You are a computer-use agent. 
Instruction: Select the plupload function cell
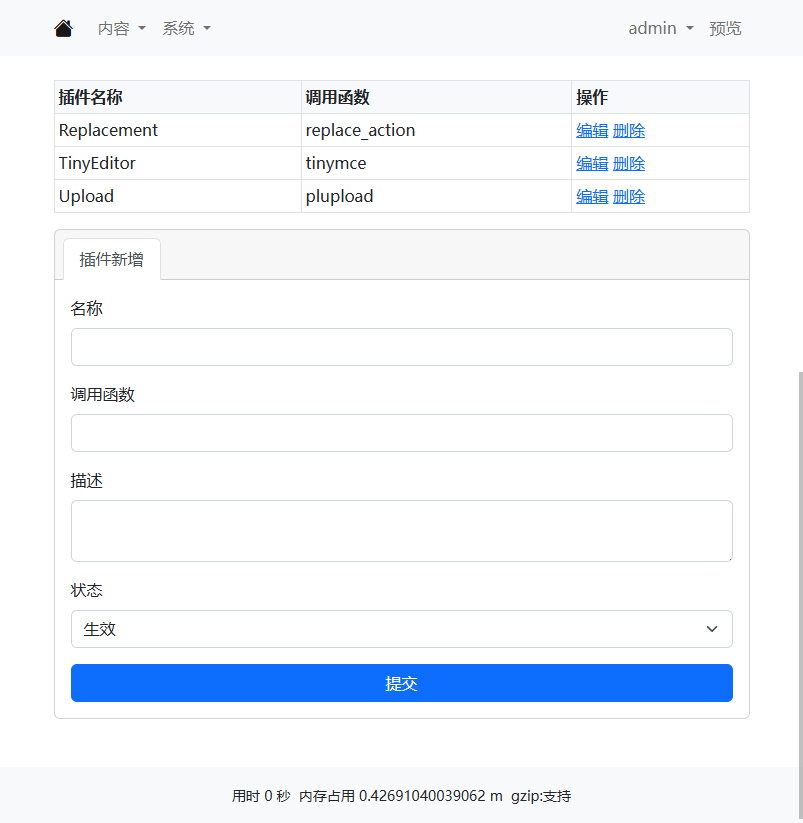point(436,196)
